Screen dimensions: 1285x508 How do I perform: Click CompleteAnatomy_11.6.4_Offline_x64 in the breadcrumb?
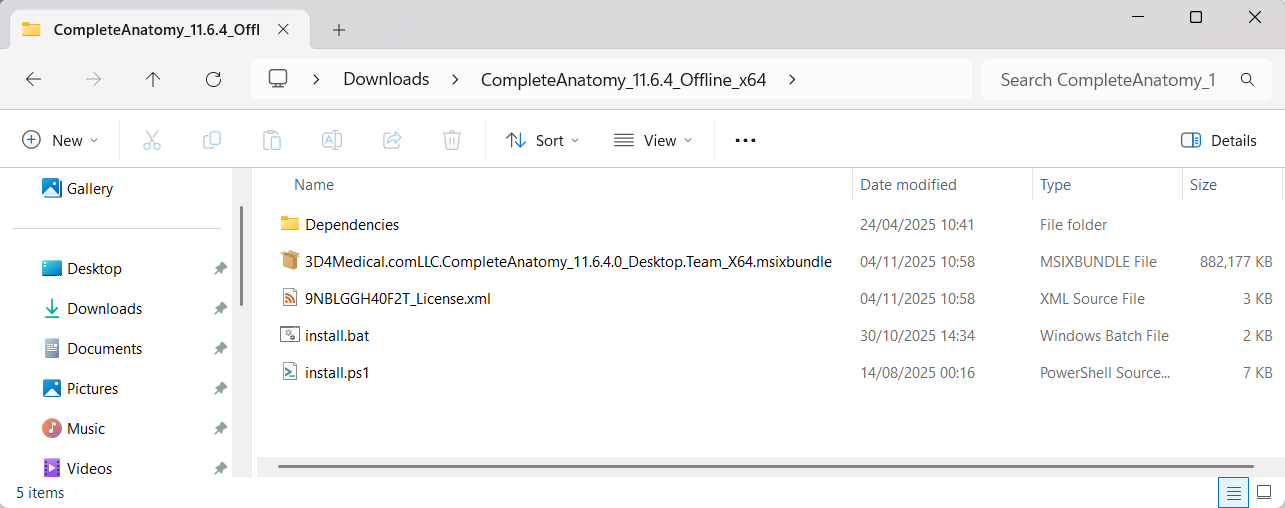pos(623,79)
